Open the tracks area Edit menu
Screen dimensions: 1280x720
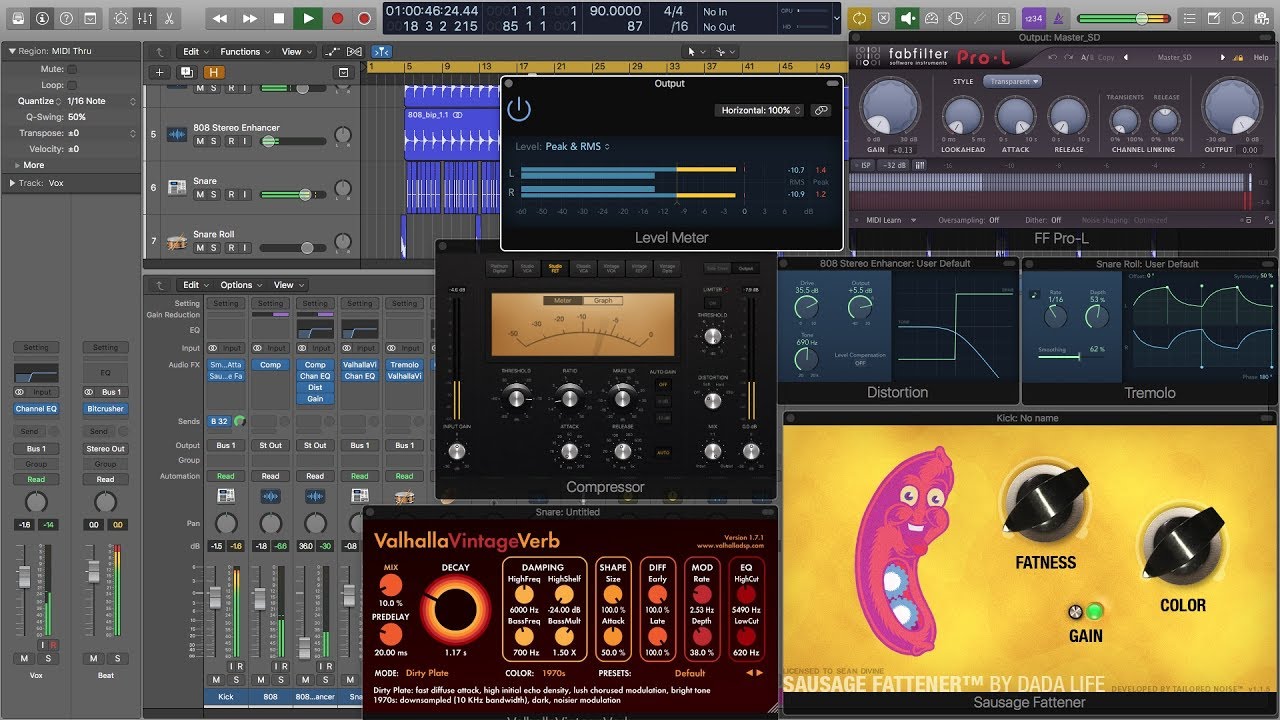click(195, 52)
